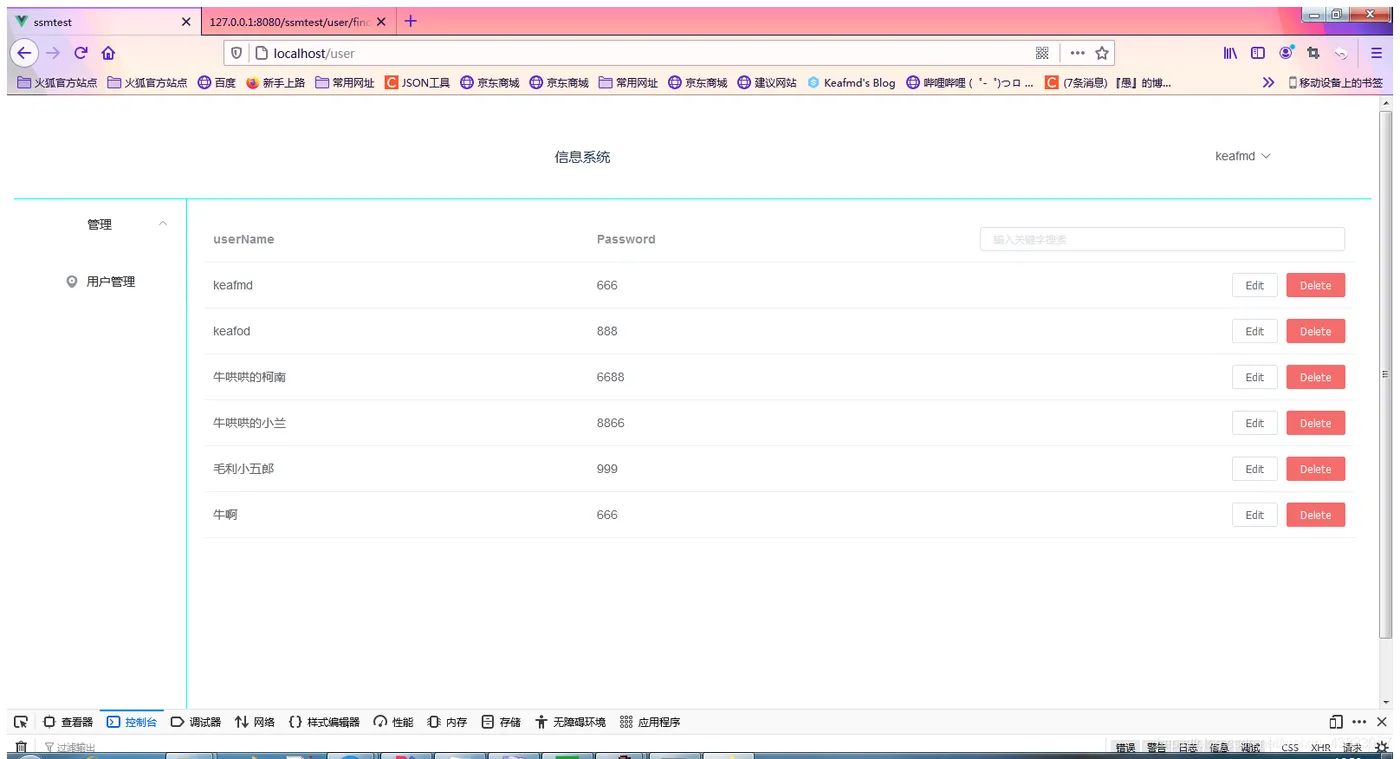
Task: Open the 存储 storage tab
Action: coord(501,722)
